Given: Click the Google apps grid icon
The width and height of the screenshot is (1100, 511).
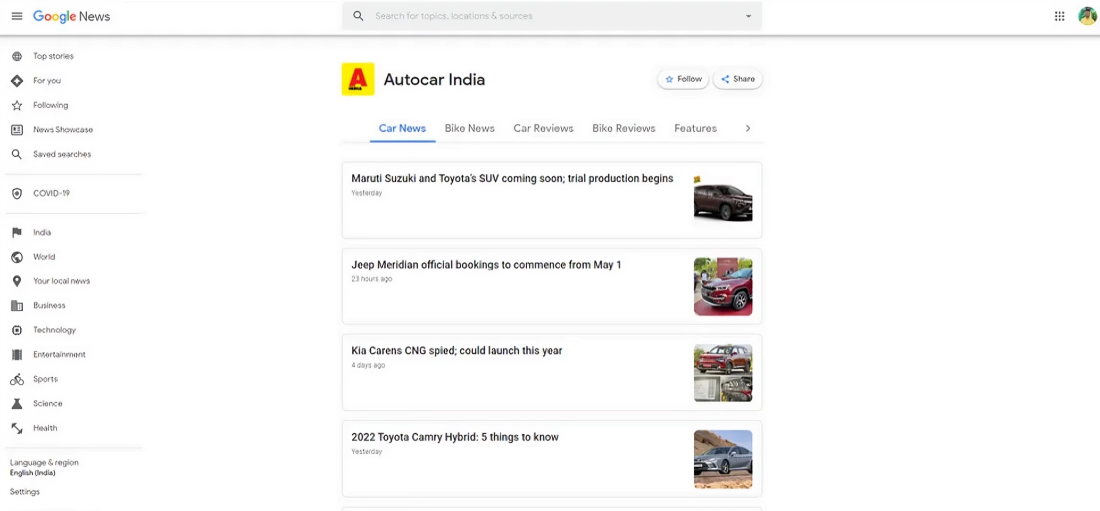Looking at the screenshot, I should tap(1059, 16).
